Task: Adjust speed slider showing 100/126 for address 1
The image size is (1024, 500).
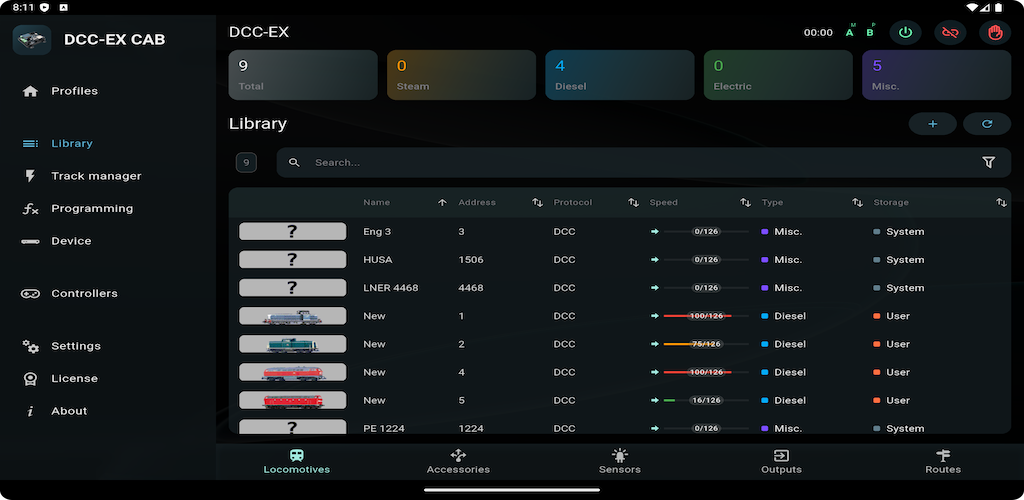Action: pos(706,316)
